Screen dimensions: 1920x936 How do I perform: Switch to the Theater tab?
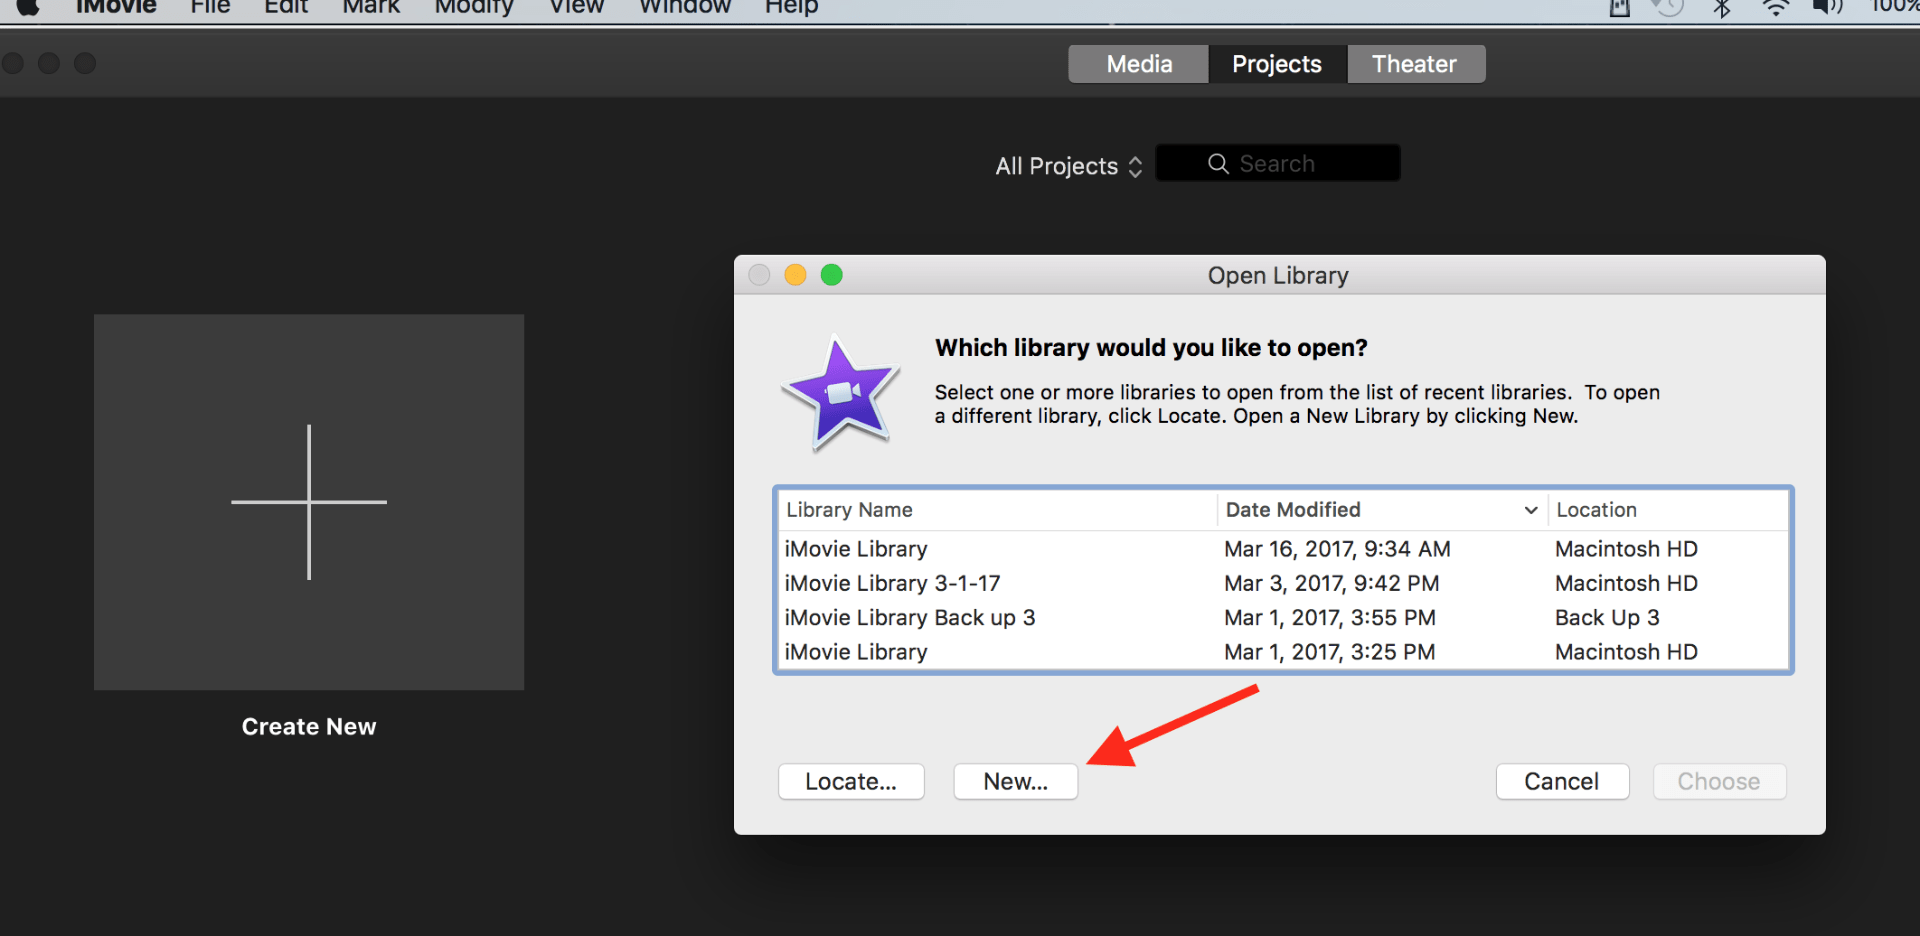click(x=1415, y=63)
